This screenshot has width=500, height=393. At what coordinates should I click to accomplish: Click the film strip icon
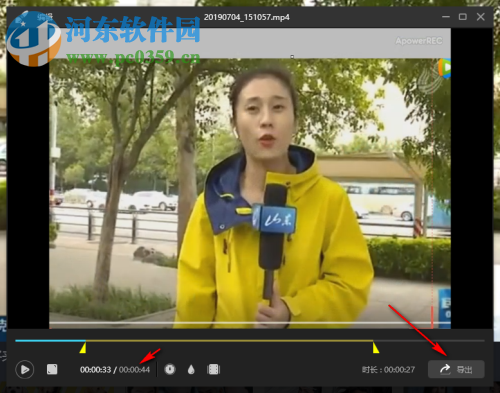pyautogui.click(x=213, y=369)
